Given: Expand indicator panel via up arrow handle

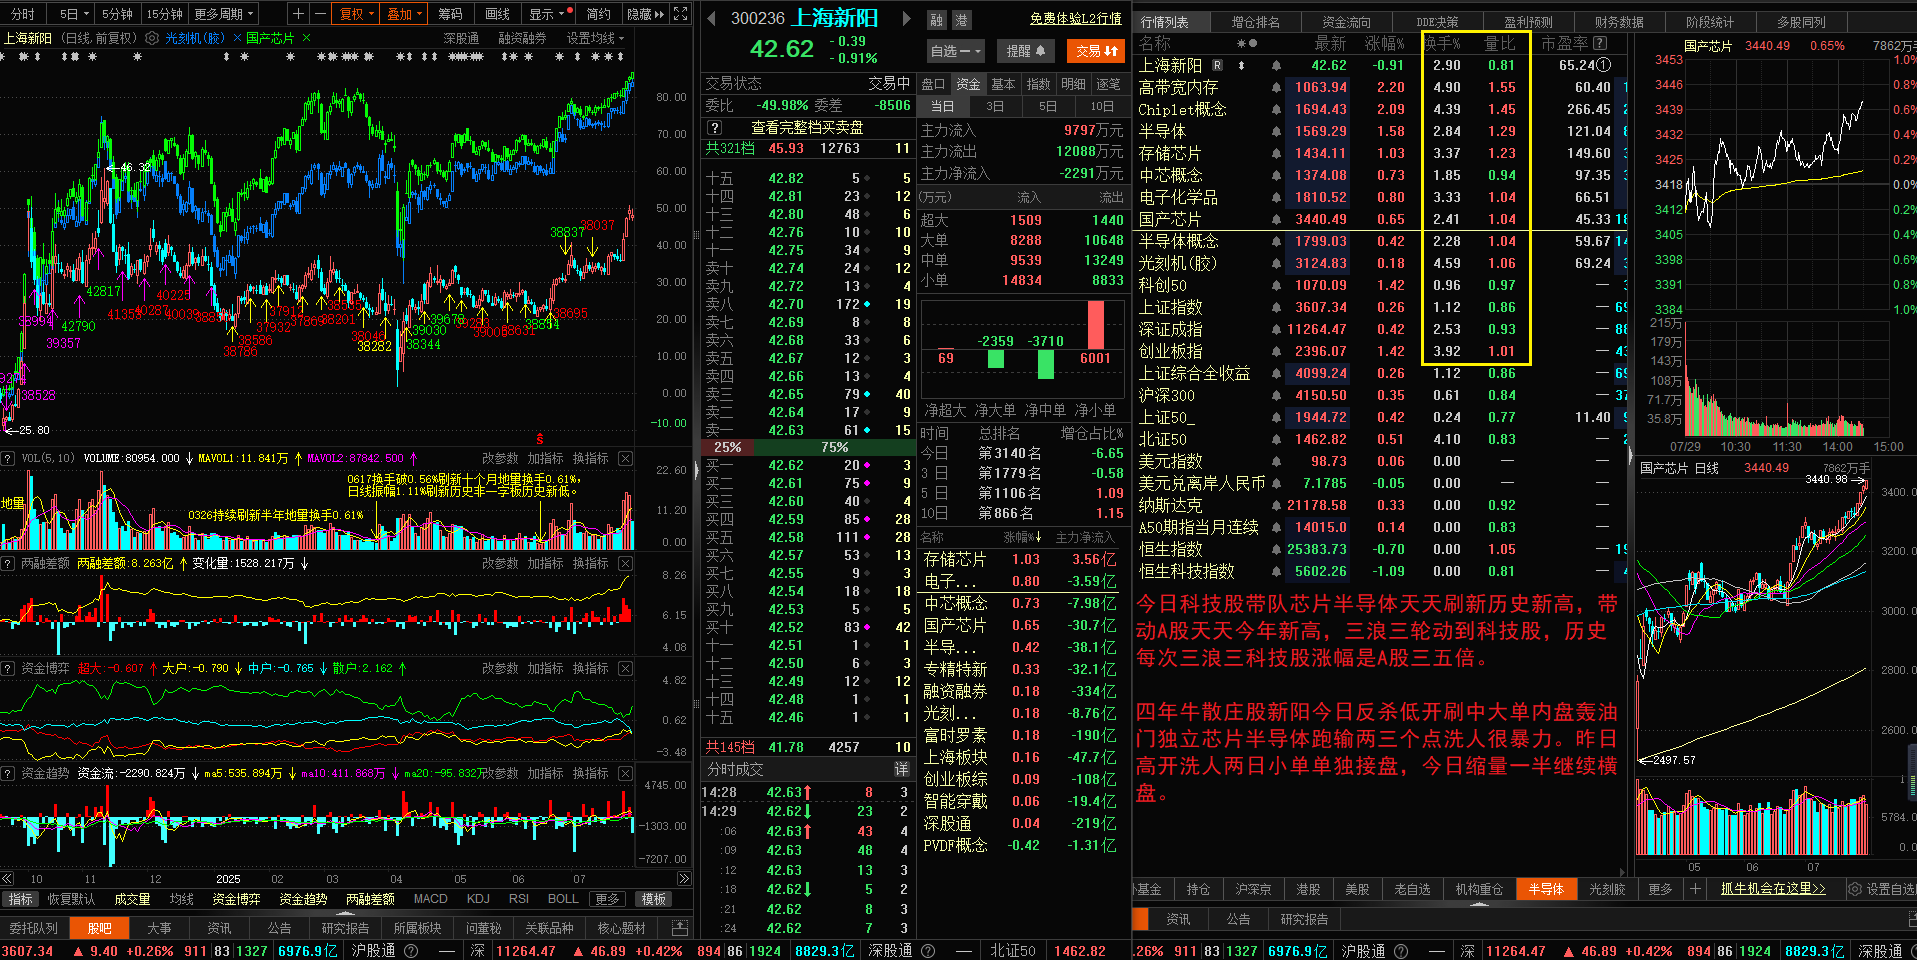Looking at the screenshot, I should point(346,913).
